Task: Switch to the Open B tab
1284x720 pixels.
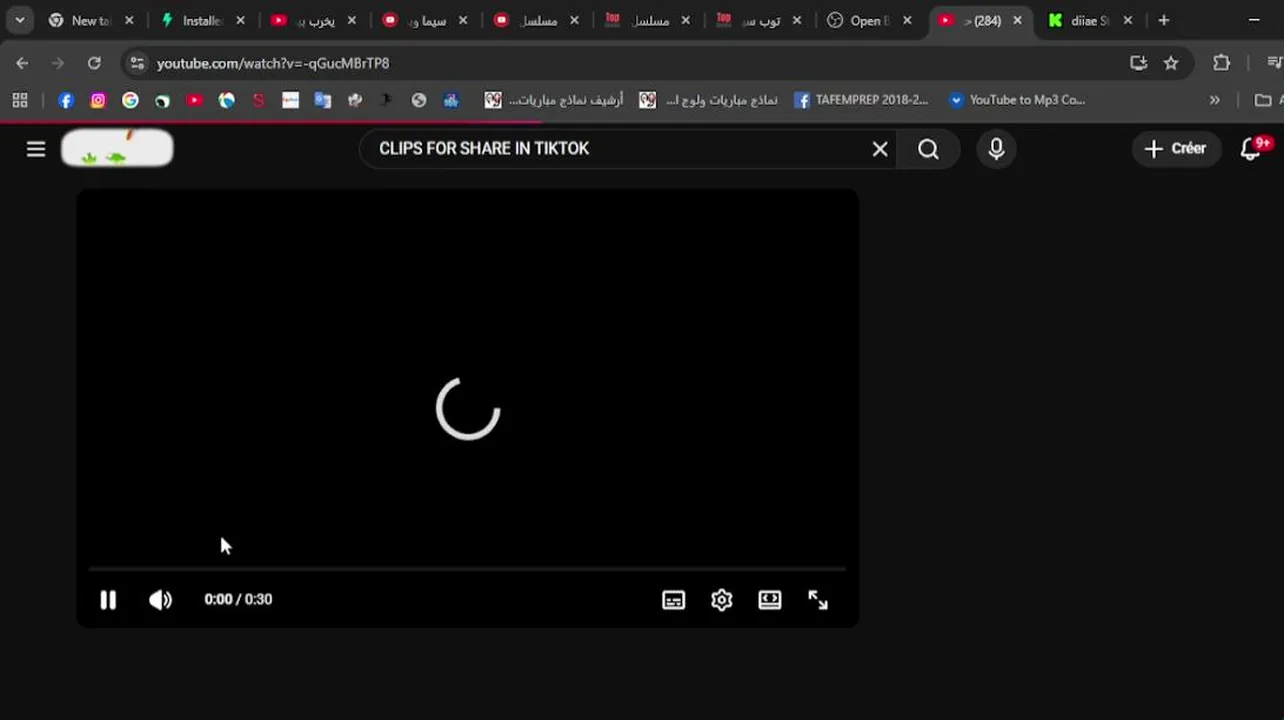Action: (868, 20)
